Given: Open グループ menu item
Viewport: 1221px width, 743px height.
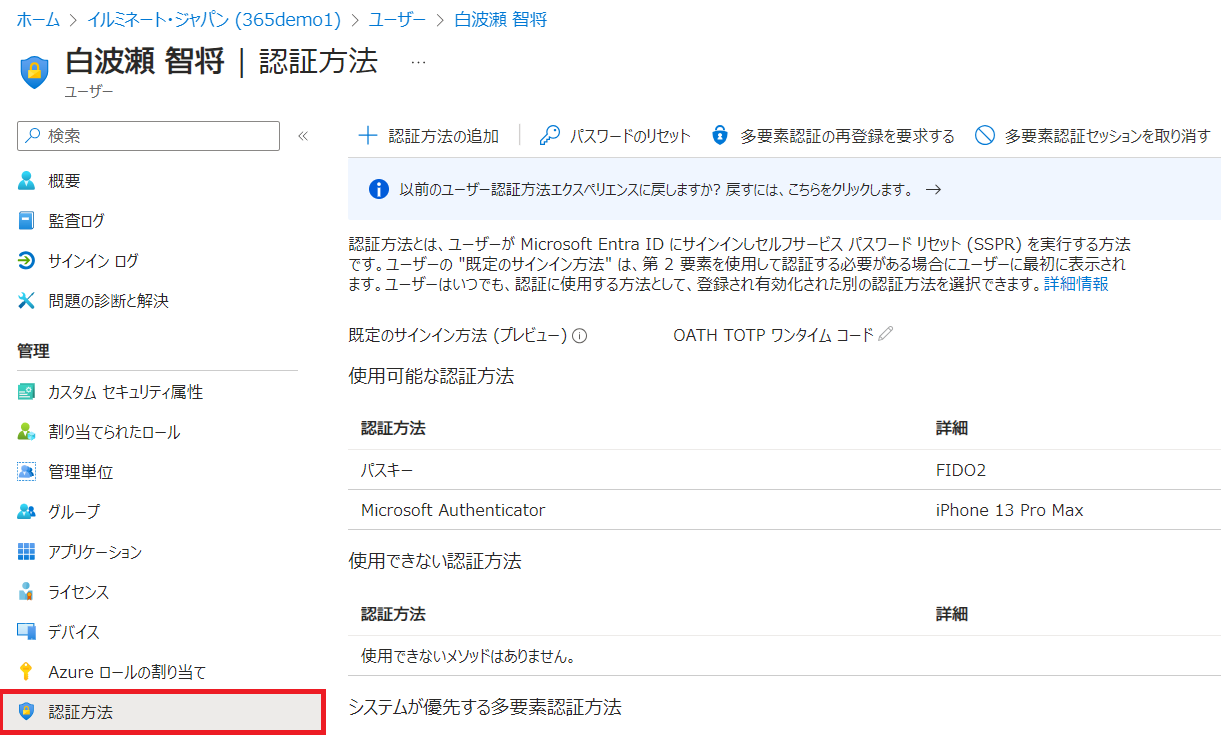Looking at the screenshot, I should [74, 512].
